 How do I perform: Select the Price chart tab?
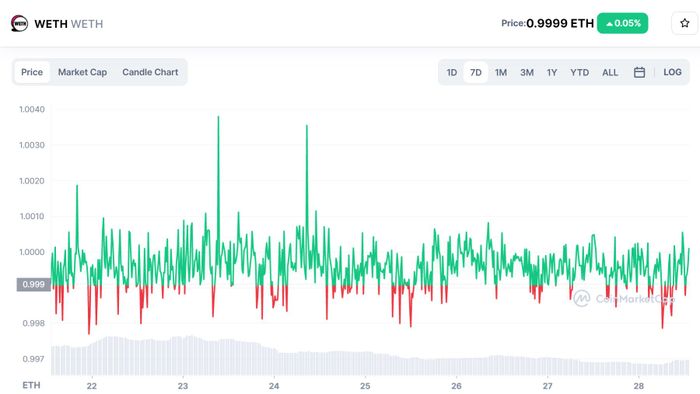(32, 72)
